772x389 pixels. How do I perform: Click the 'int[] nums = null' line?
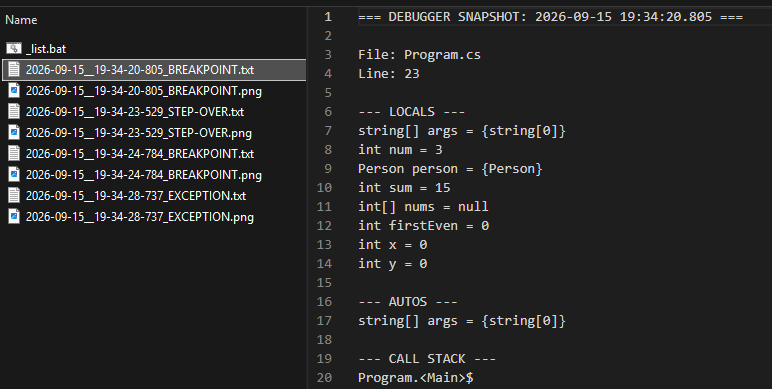tap(423, 206)
